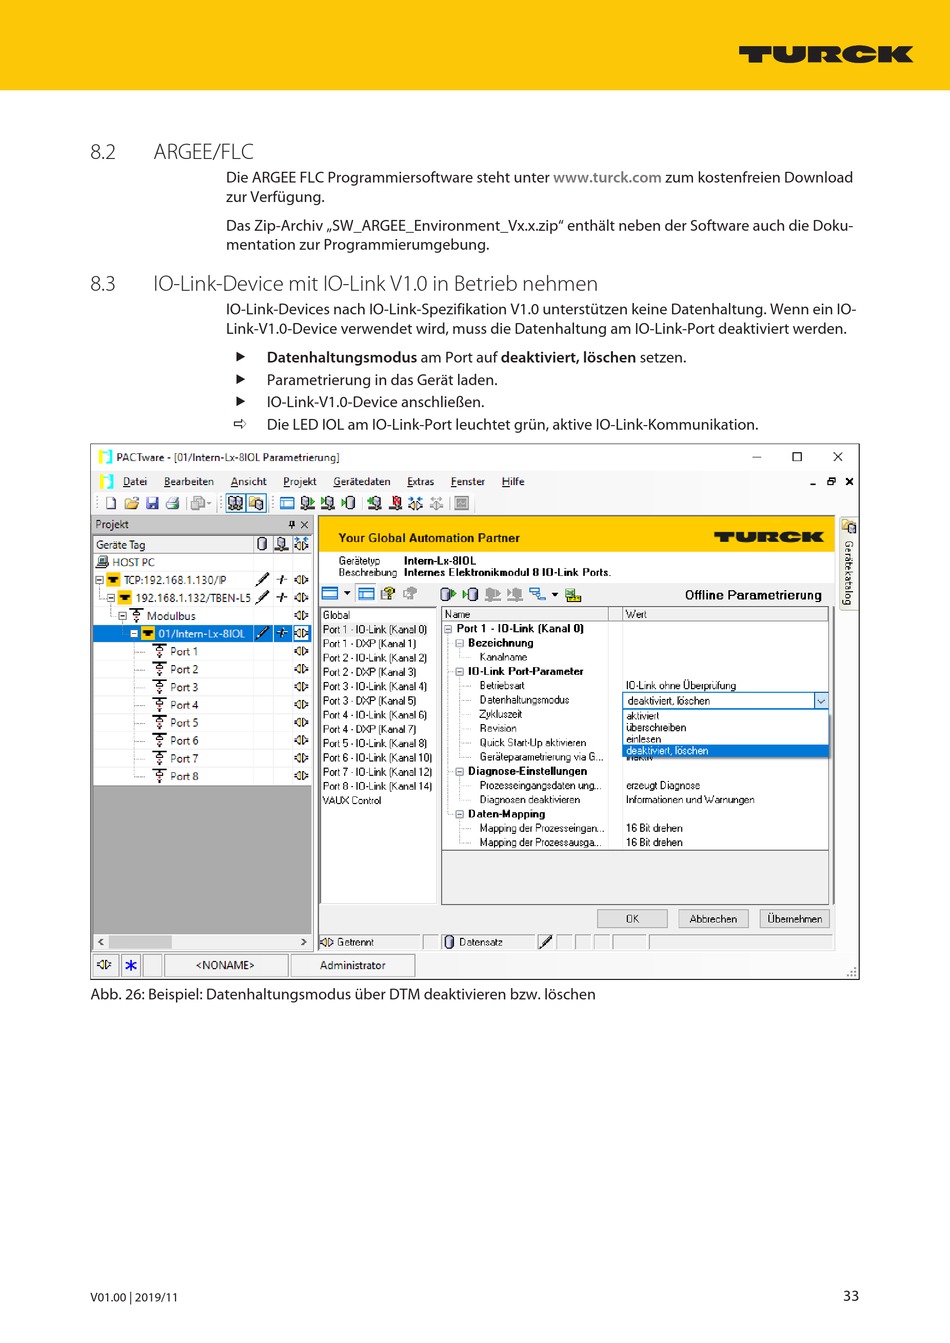Open the view layout dropdown arrow
Viewport: 950px width, 1343px height.
347,594
